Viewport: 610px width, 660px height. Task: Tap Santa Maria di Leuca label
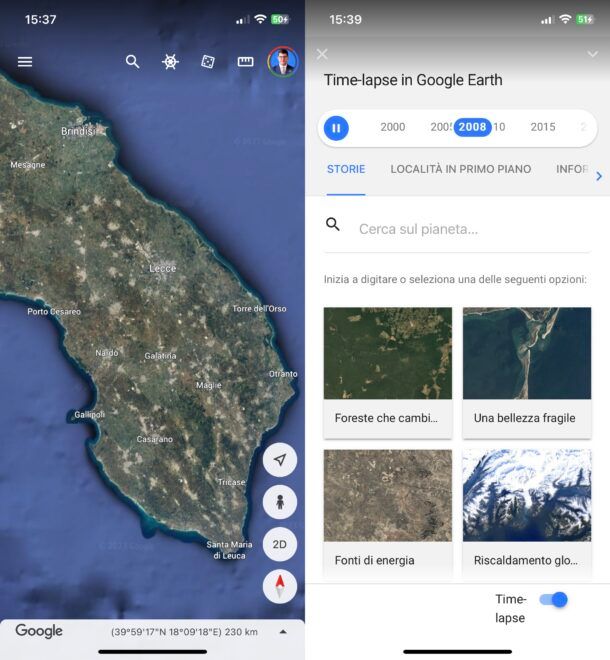pos(229,550)
